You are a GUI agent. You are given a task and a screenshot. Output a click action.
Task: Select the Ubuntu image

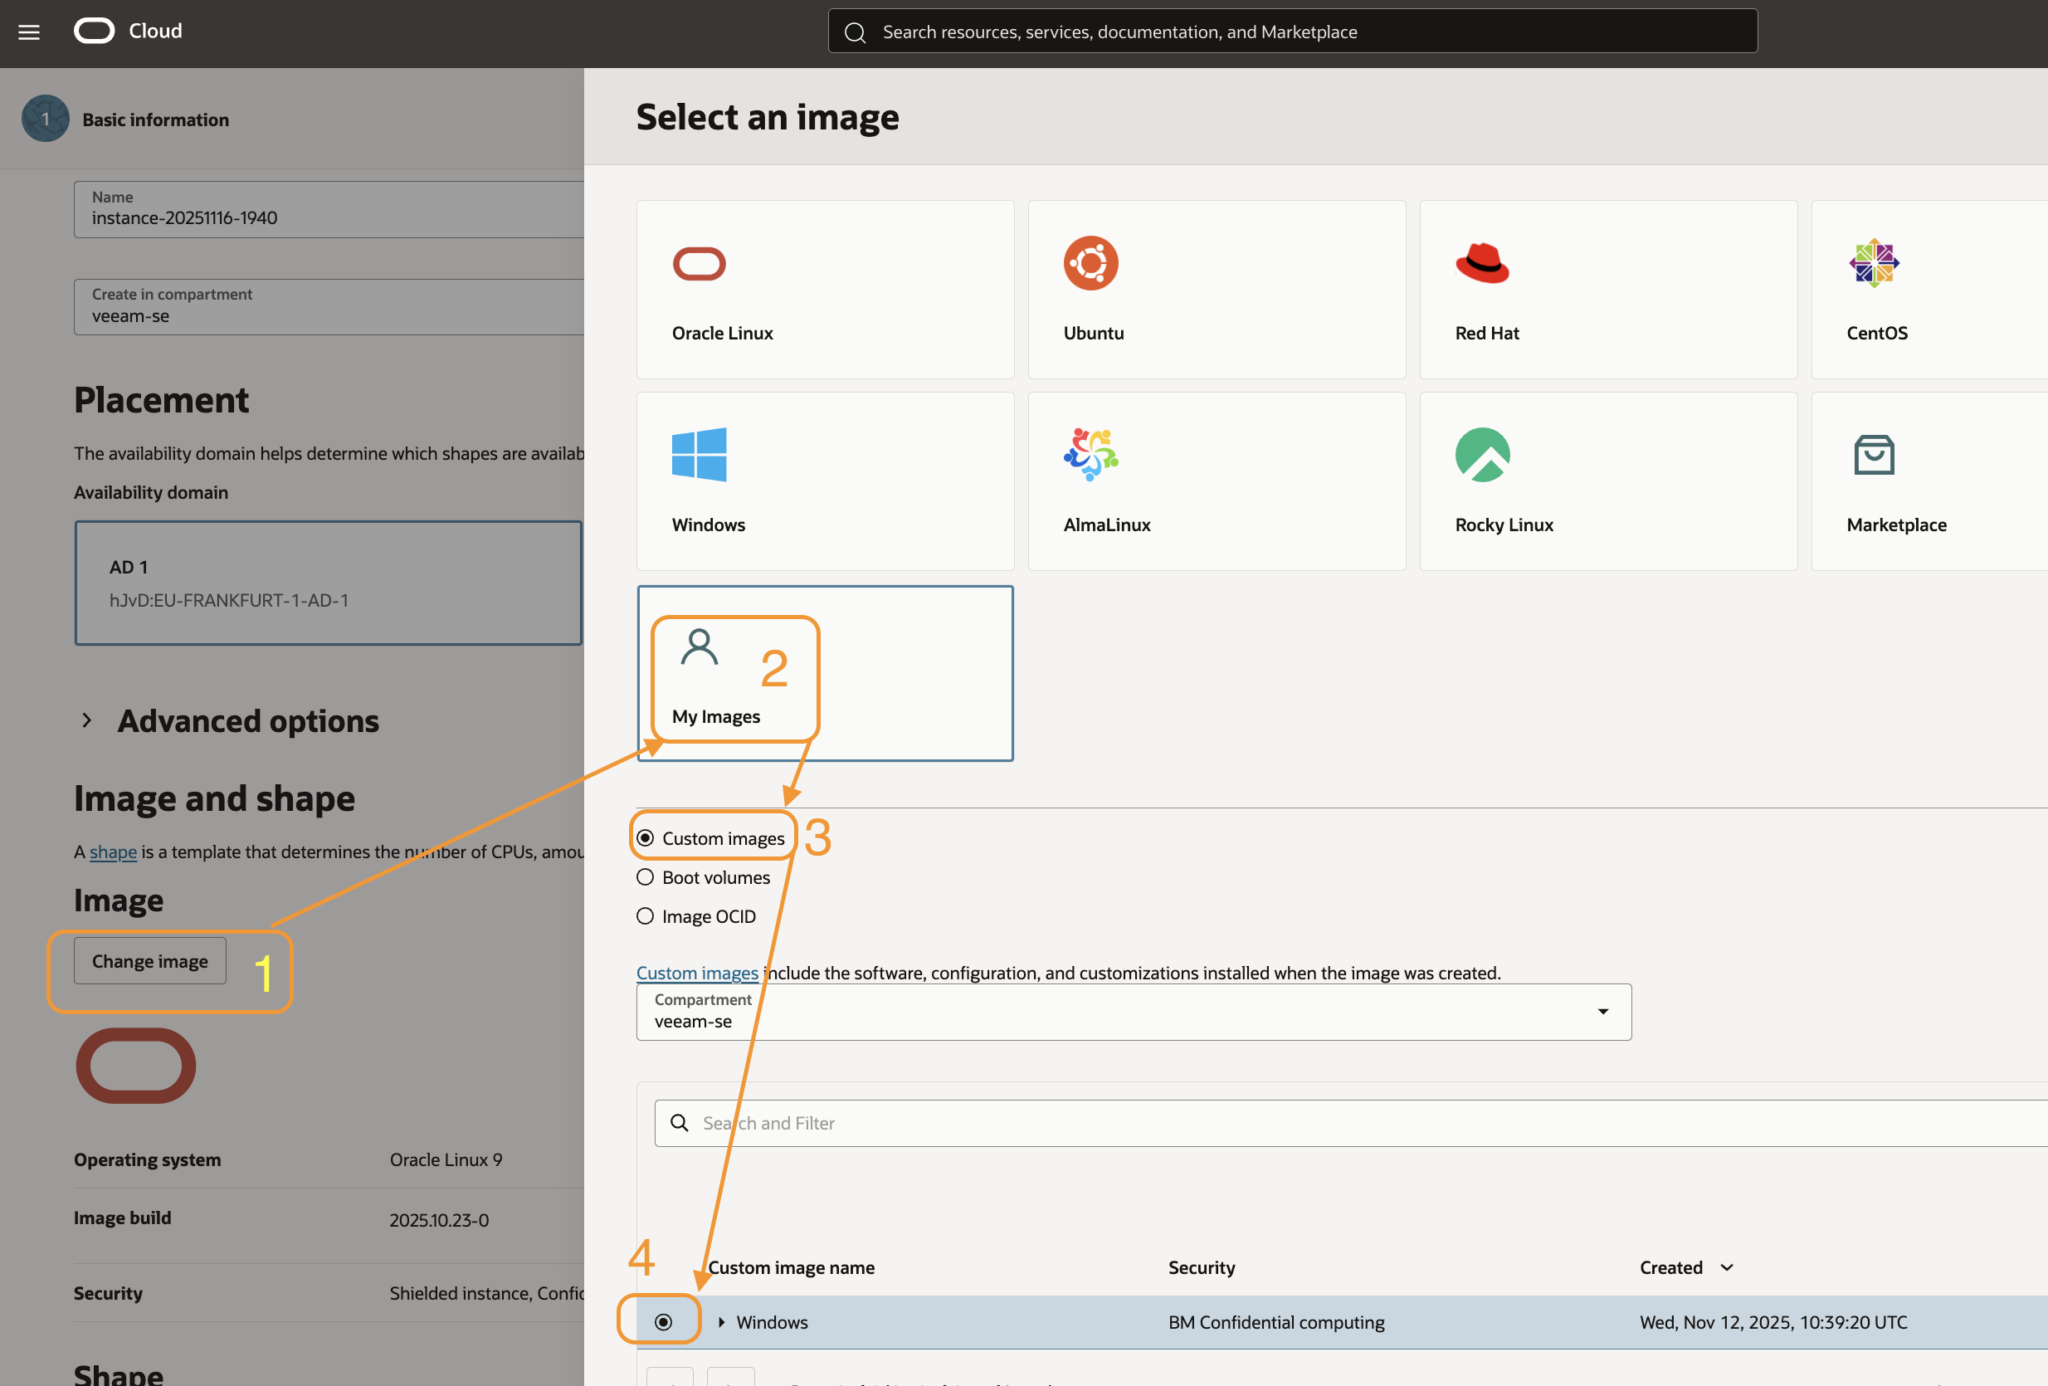pos(1216,289)
